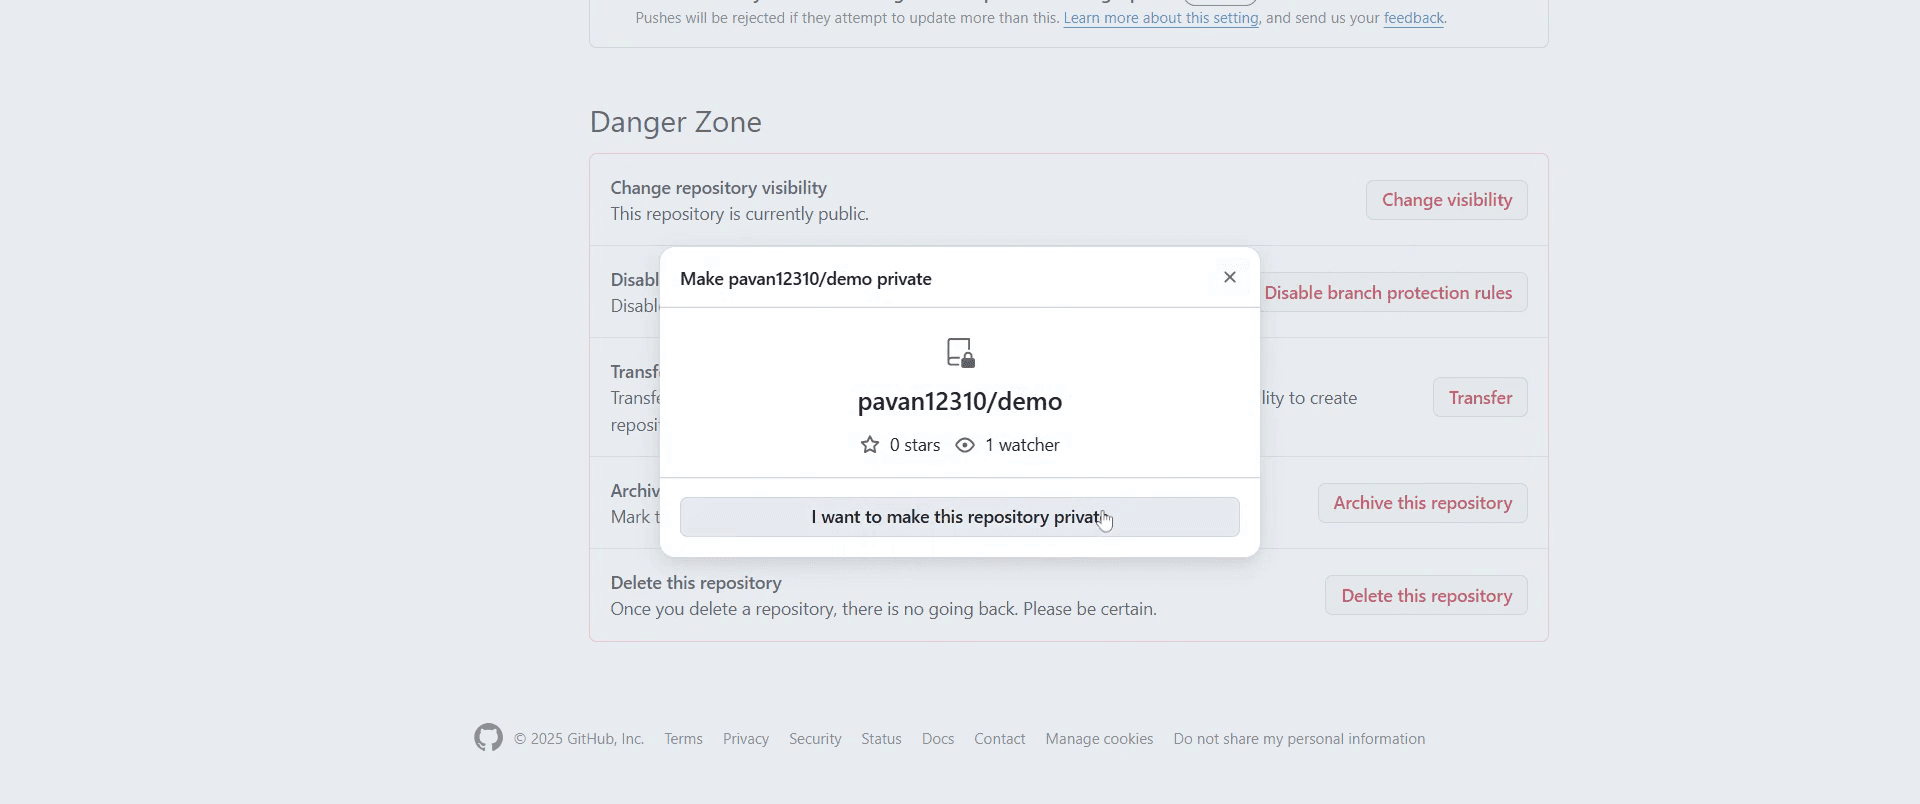Click the Transfer button

(1480, 397)
